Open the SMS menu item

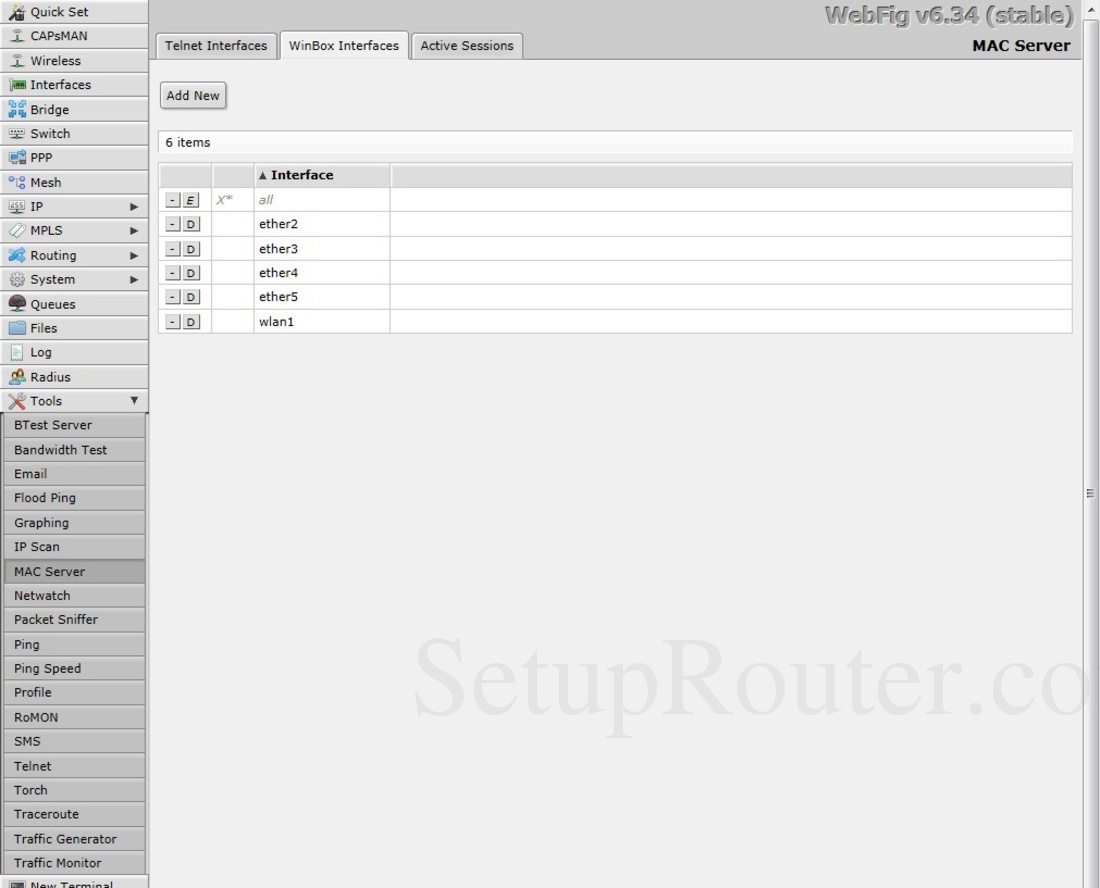[x=74, y=741]
